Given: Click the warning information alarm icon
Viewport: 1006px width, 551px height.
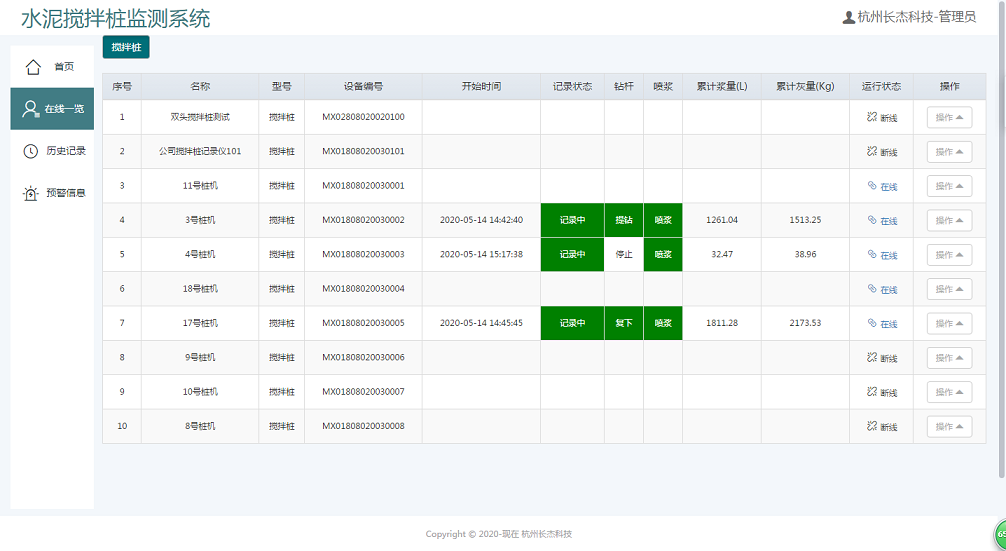Looking at the screenshot, I should point(31,193).
